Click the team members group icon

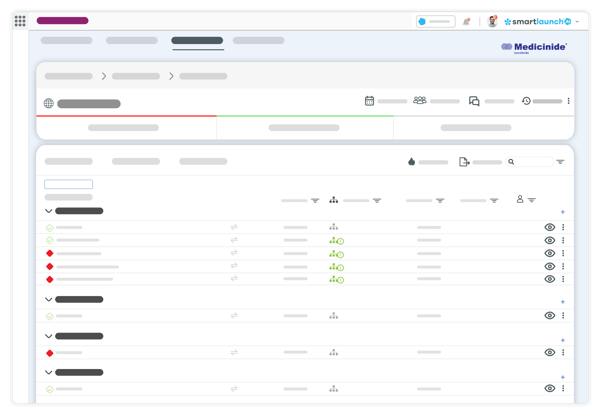pos(420,101)
